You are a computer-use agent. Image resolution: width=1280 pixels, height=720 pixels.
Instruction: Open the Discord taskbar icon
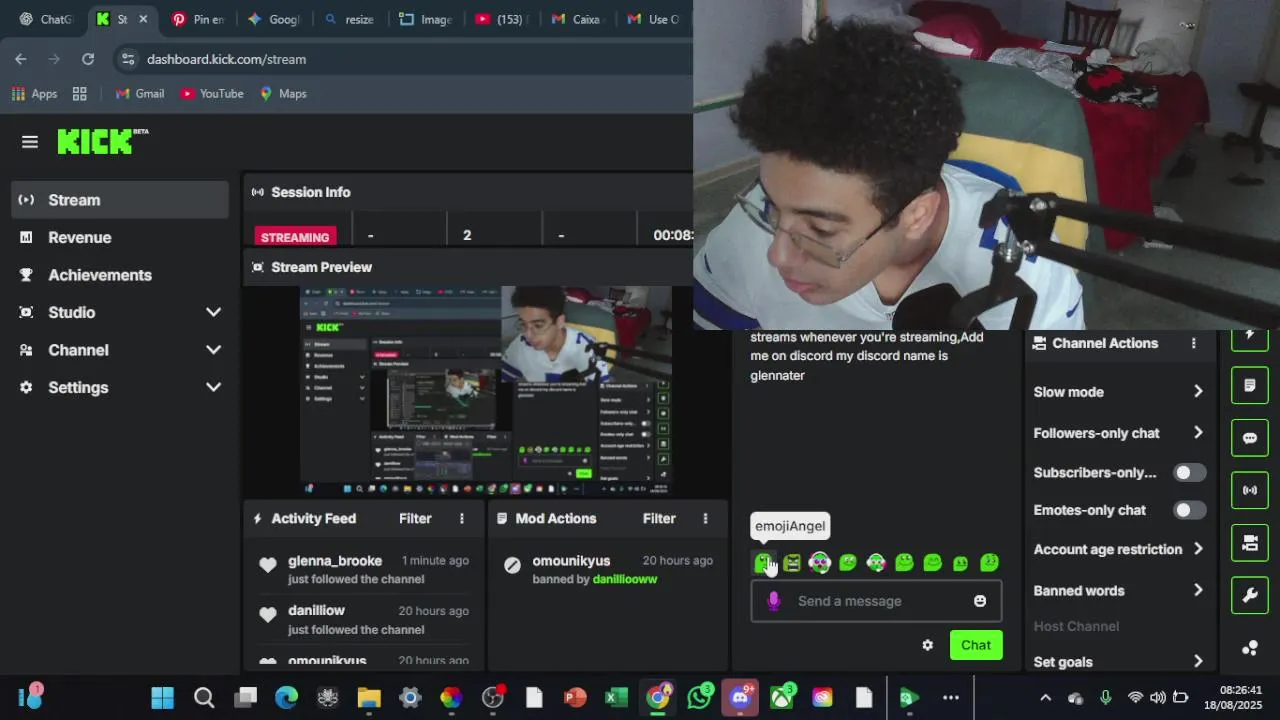click(x=741, y=697)
